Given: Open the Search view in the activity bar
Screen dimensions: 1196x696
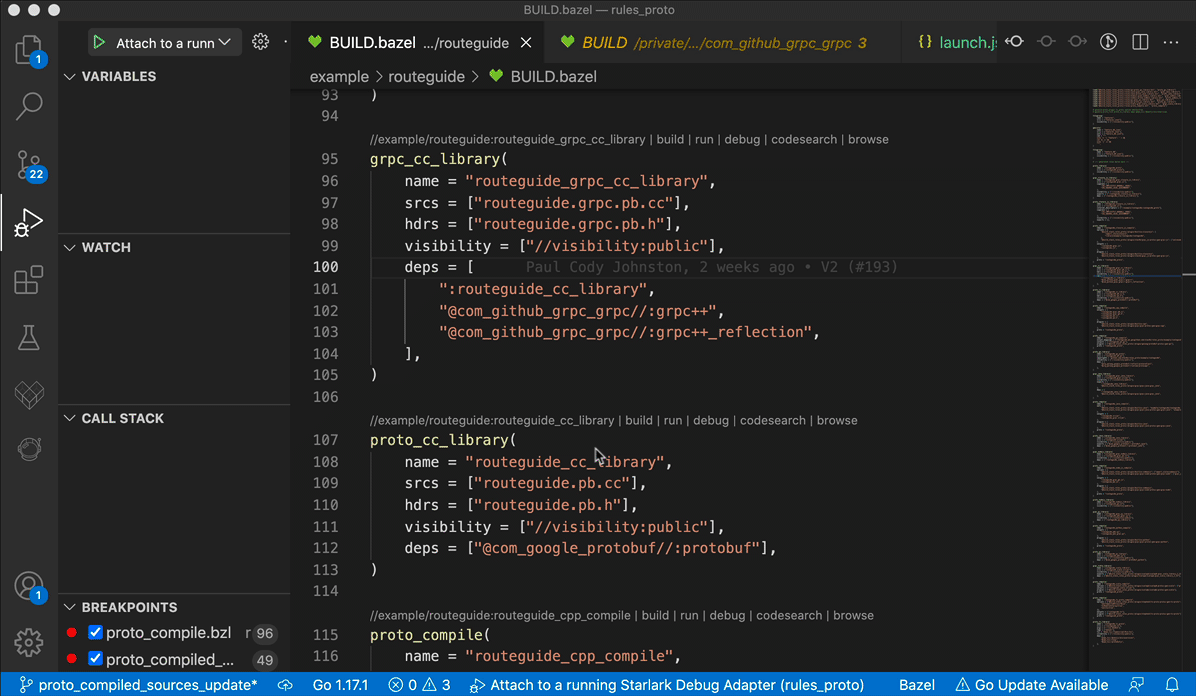Looking at the screenshot, I should coord(29,106).
